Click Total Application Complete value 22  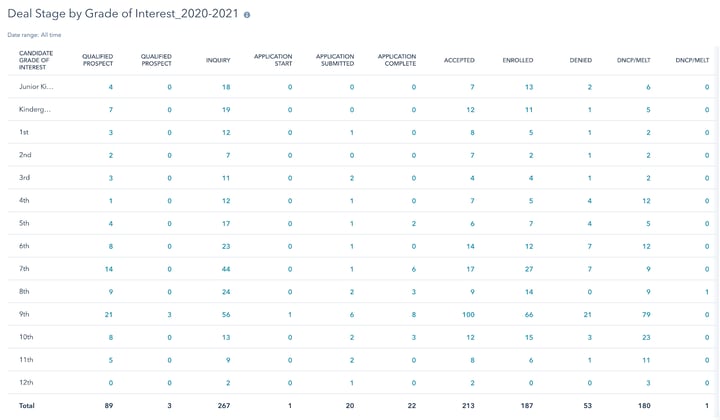click(412, 406)
